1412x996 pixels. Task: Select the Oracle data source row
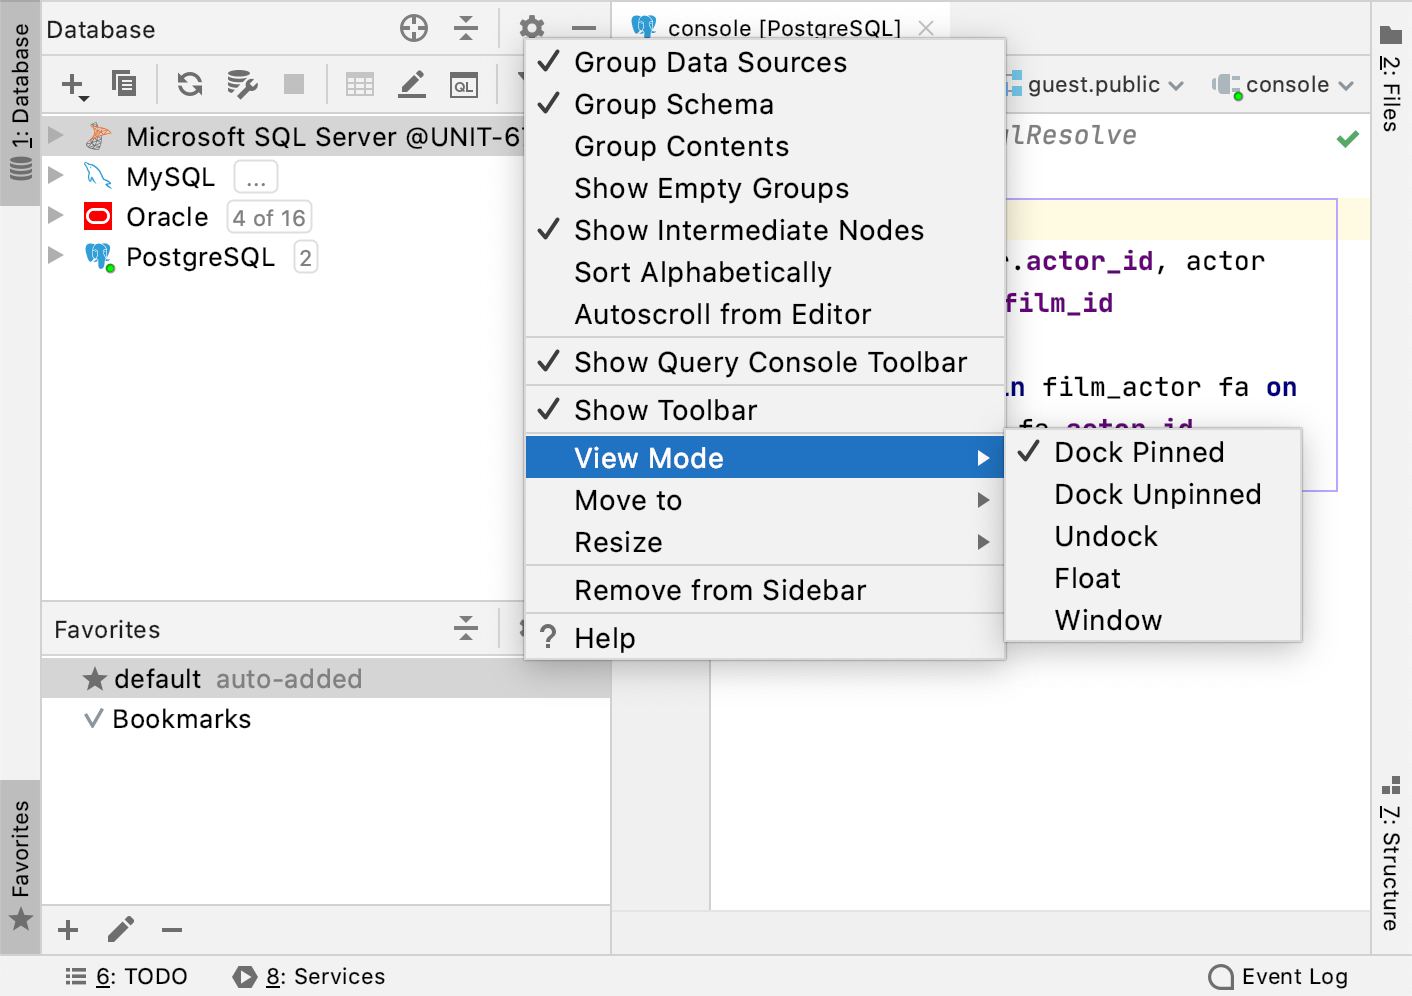[283, 217]
